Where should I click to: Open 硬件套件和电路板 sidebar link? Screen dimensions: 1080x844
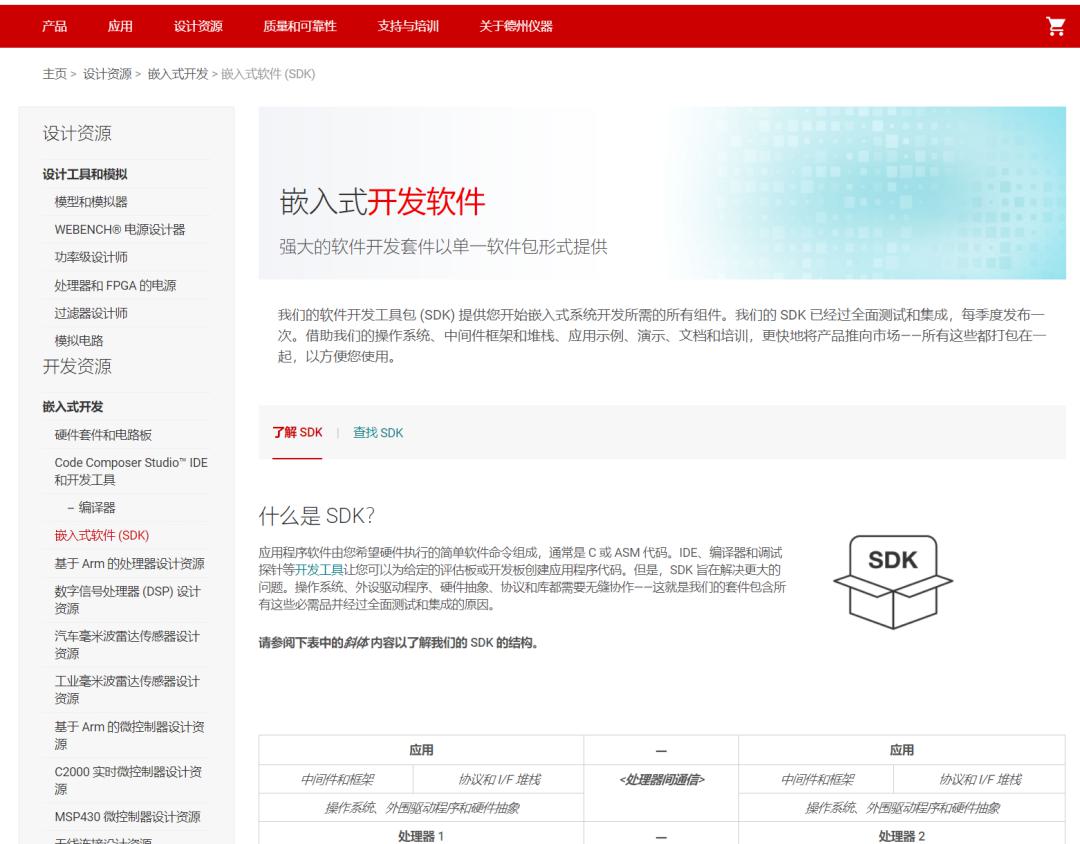coord(103,435)
